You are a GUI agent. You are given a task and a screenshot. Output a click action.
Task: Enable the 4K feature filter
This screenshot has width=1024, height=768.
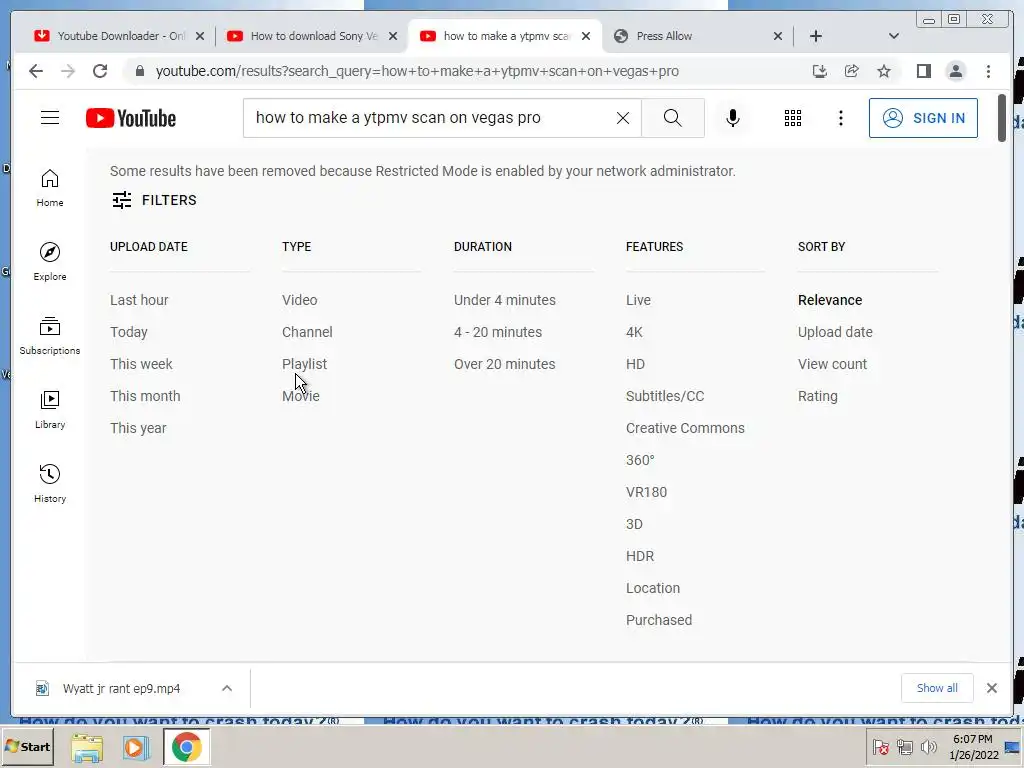coord(634,332)
